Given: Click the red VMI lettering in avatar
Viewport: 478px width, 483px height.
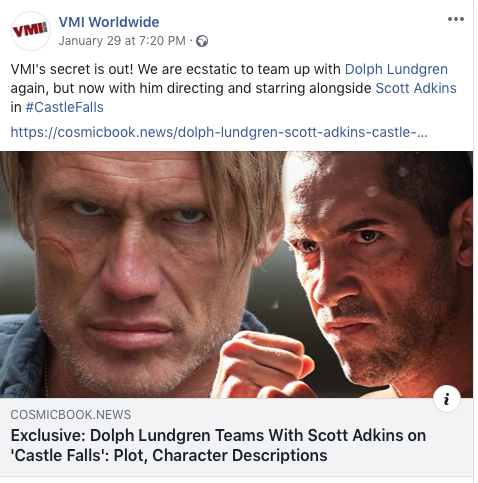Looking at the screenshot, I should point(30,30).
